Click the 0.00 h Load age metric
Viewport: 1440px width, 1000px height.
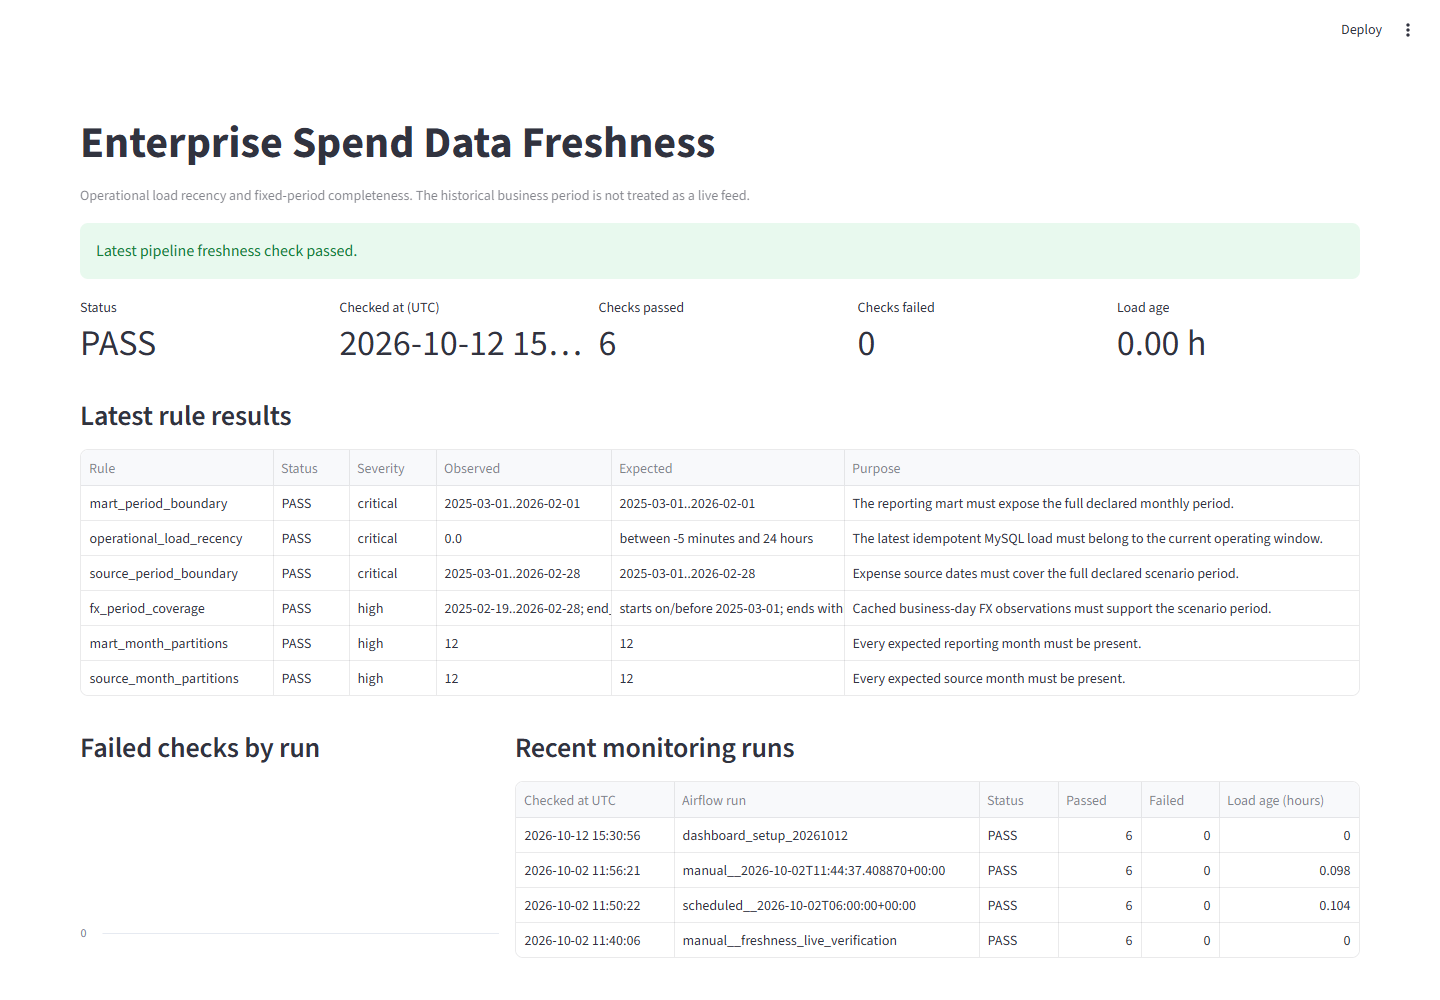[1161, 344]
